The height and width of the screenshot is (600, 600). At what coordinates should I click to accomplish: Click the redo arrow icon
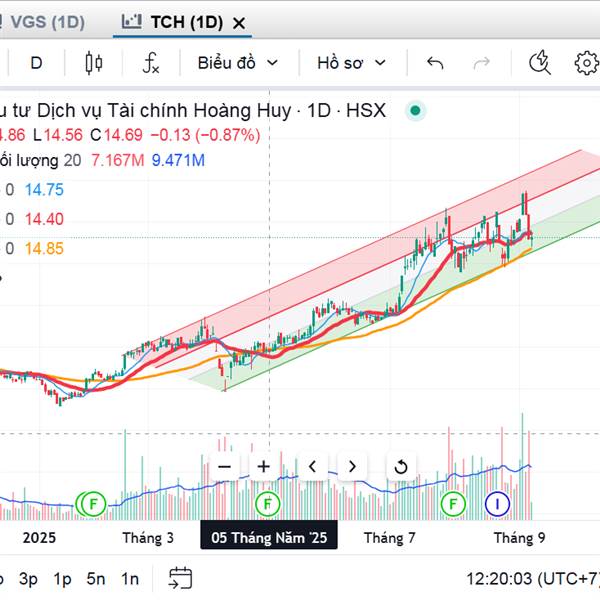click(x=482, y=63)
